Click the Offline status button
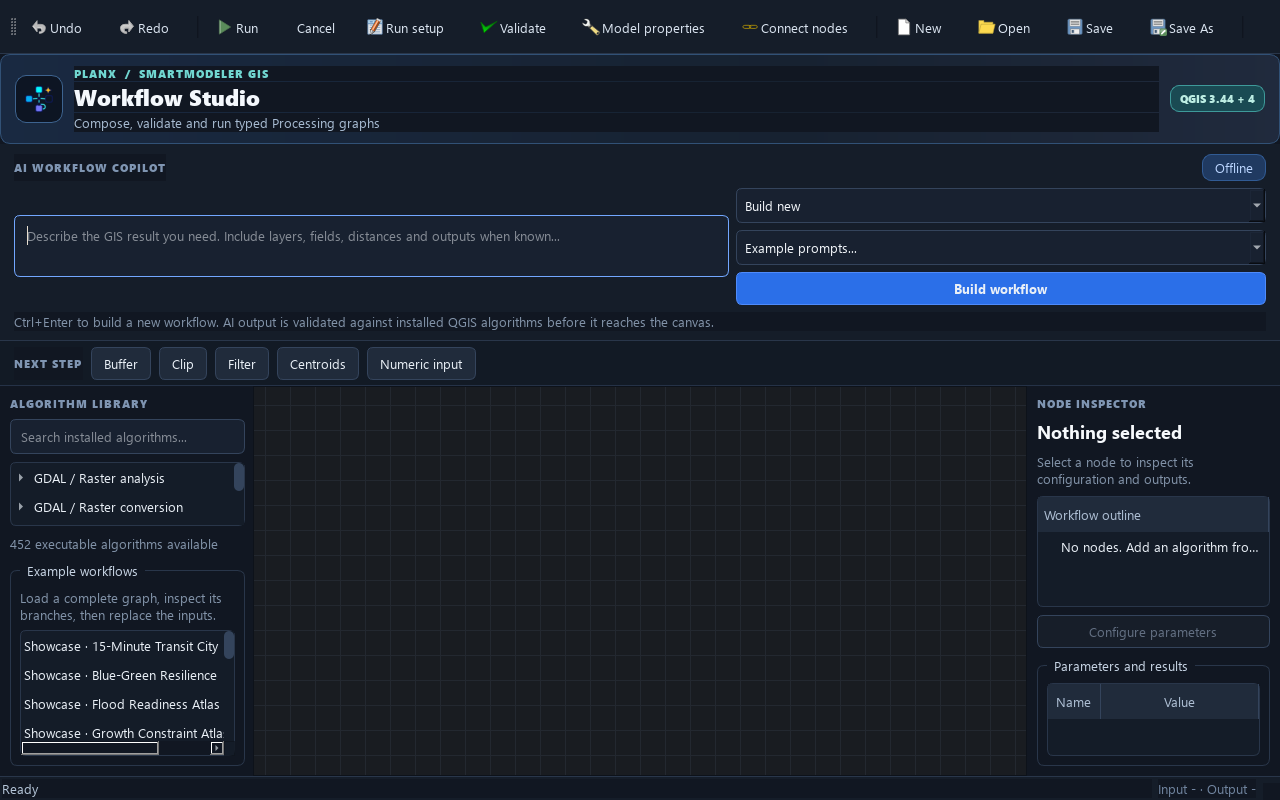Viewport: 1280px width, 800px height. 1233,168
